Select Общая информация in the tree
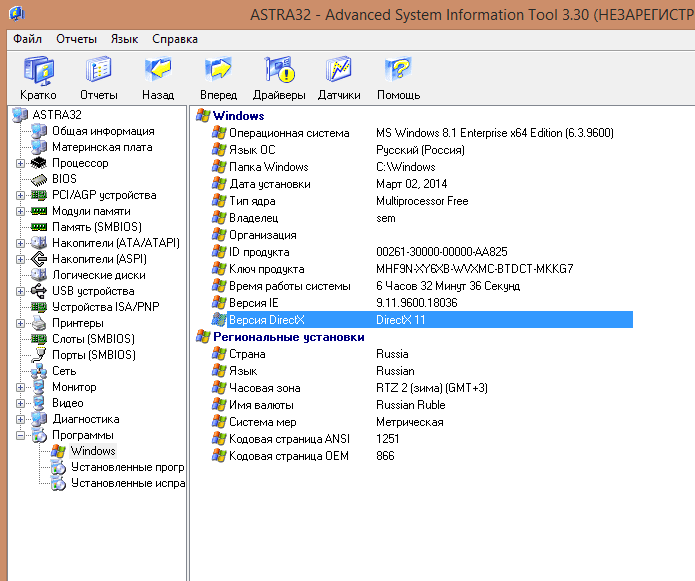Screen dimensions: 695x581 (x=103, y=131)
